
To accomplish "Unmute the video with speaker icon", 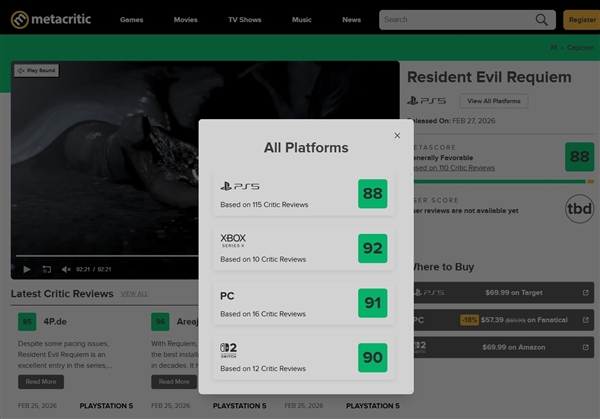I will (x=66, y=269).
